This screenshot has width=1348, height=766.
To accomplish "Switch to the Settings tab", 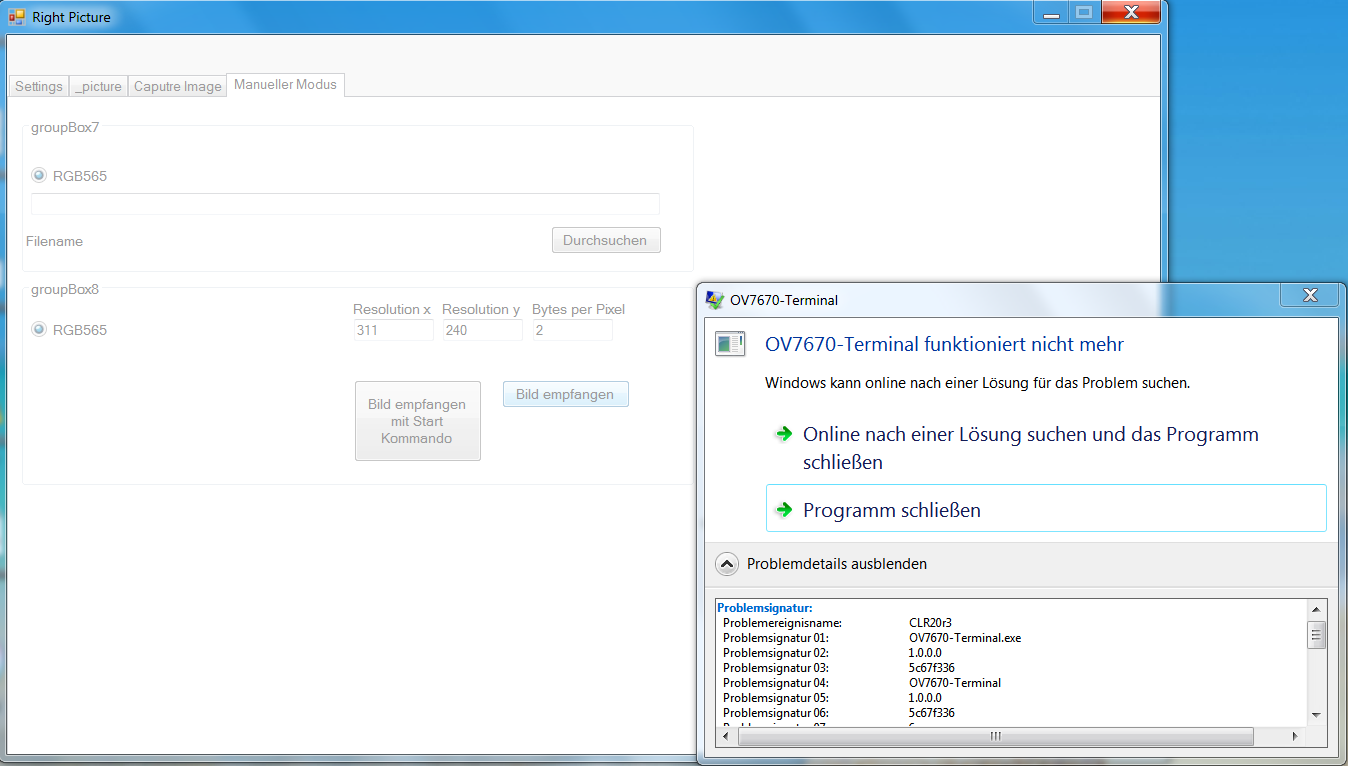I will [39, 86].
